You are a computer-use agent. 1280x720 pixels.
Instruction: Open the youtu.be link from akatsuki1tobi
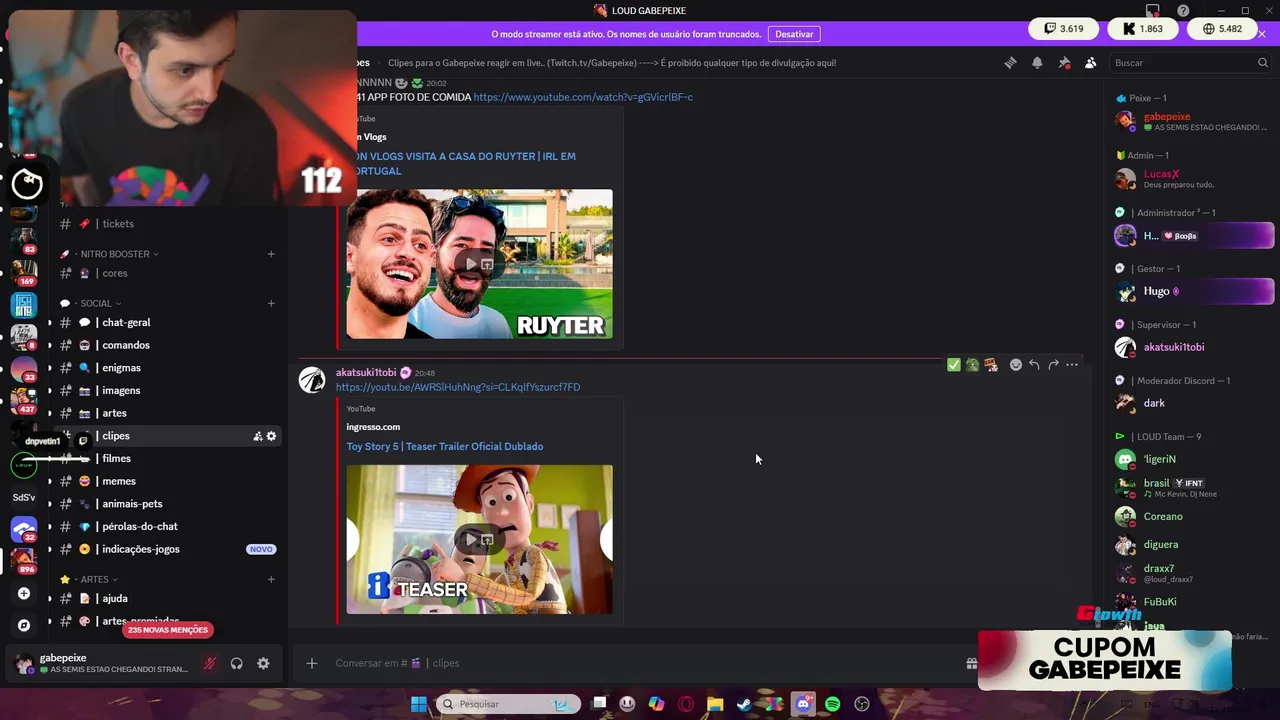[458, 387]
